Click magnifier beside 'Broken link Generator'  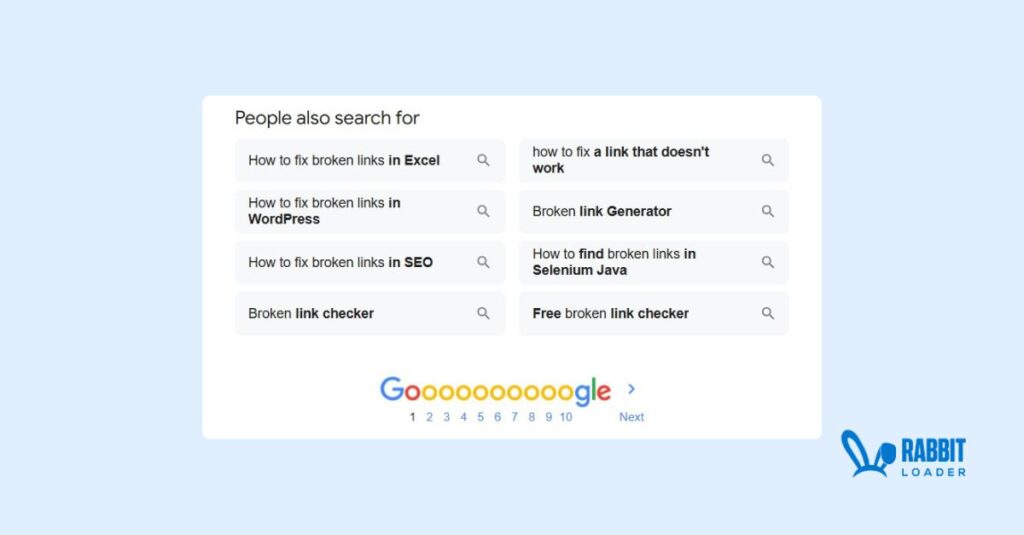point(768,211)
